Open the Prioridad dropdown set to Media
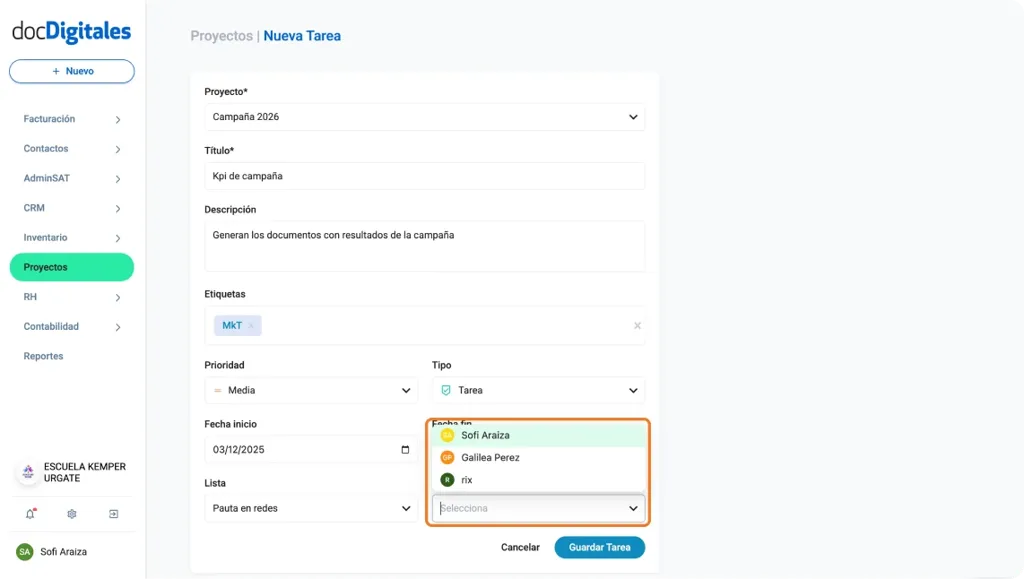The height and width of the screenshot is (579, 1024). tap(311, 390)
